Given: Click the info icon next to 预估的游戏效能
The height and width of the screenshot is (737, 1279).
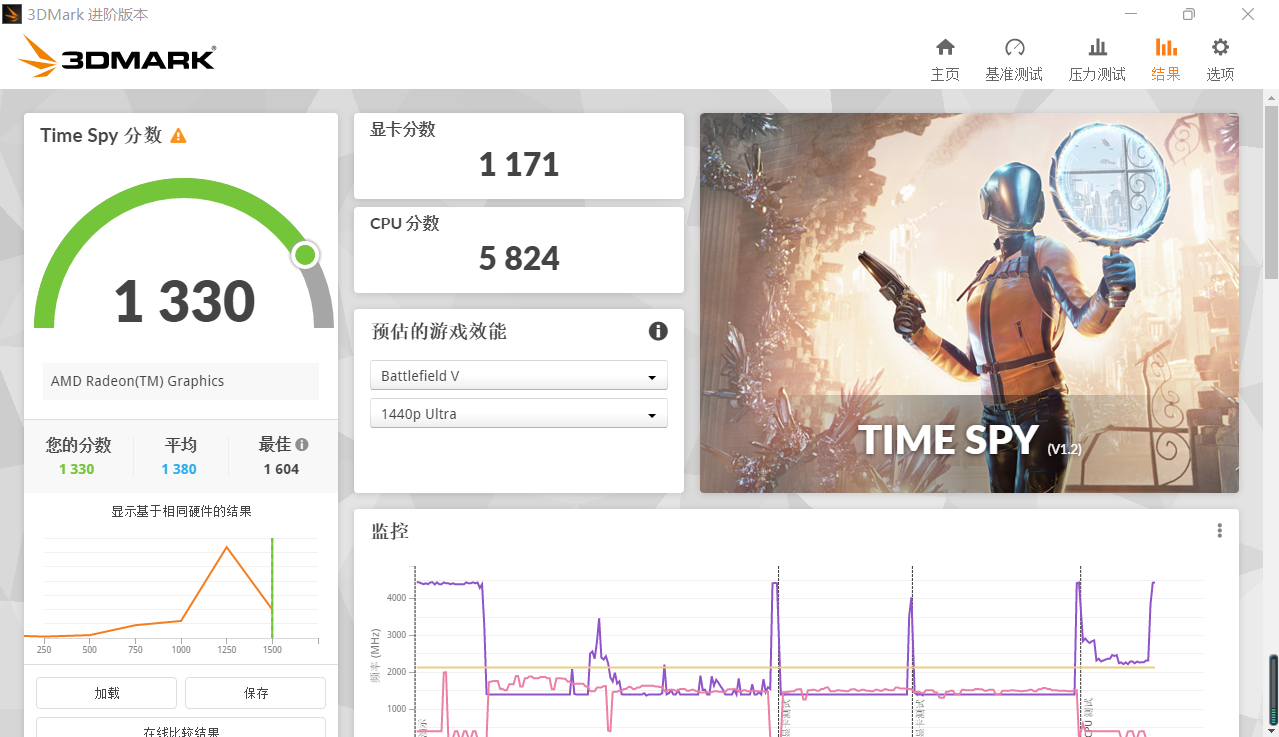Looking at the screenshot, I should click(658, 331).
